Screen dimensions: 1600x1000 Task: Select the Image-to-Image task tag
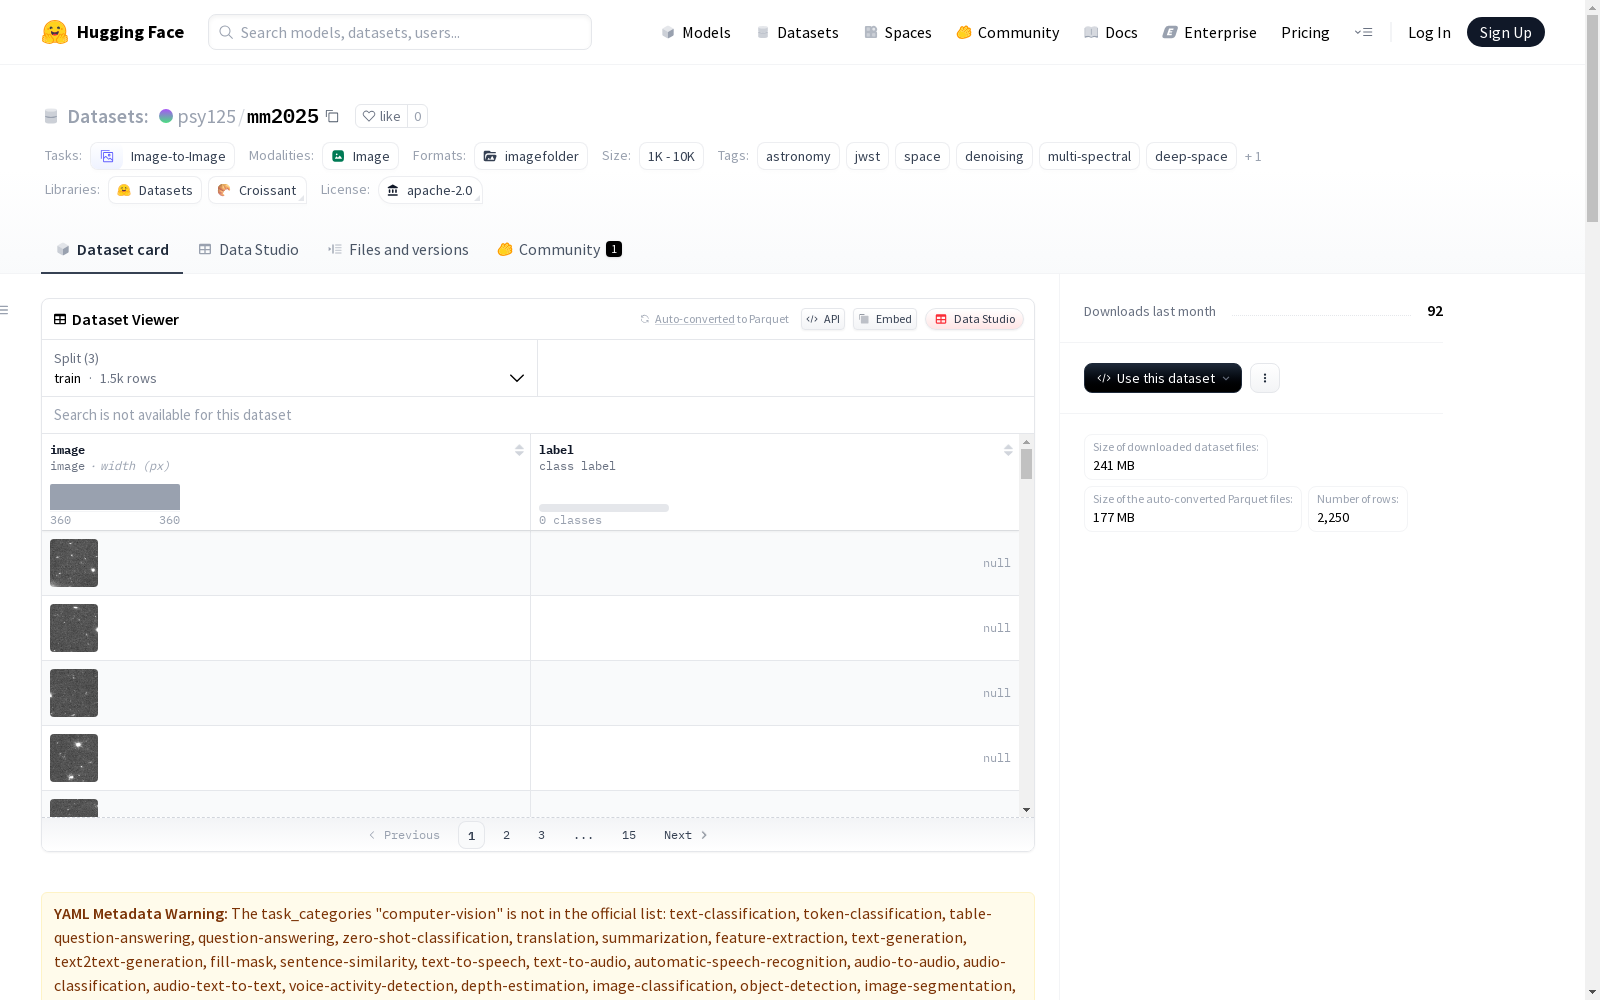point(163,156)
